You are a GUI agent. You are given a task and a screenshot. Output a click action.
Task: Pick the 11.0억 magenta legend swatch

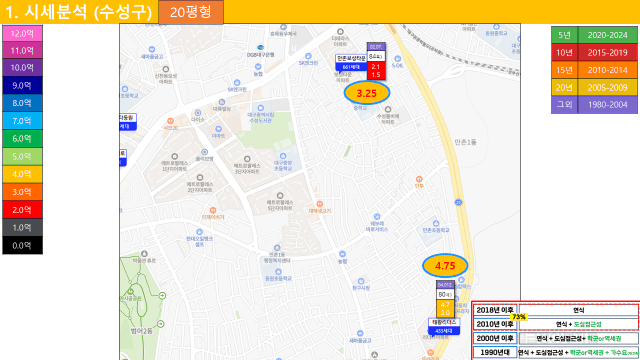click(22, 51)
